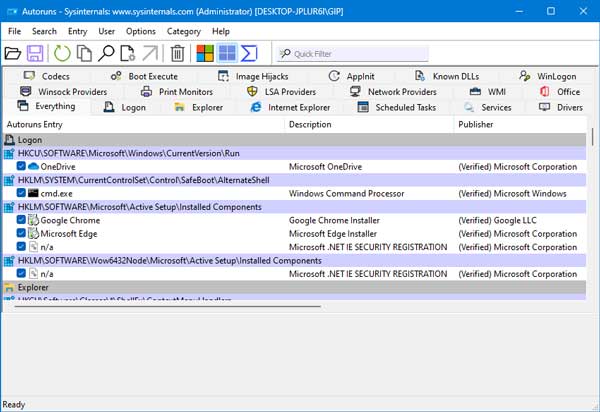
Task: Click the Open file toolbar icon
Action: [13, 53]
